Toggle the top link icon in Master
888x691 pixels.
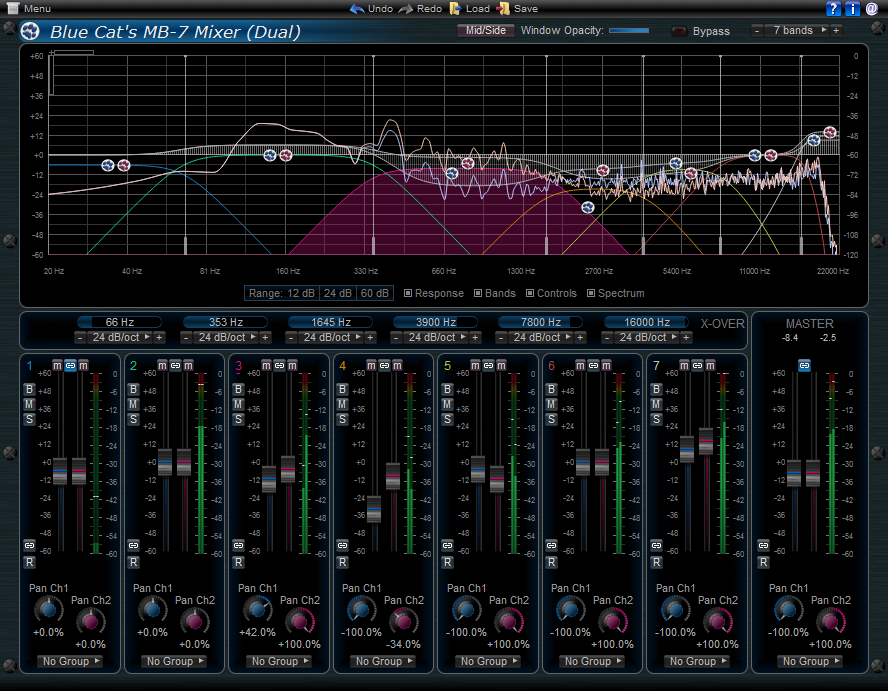[x=804, y=366]
